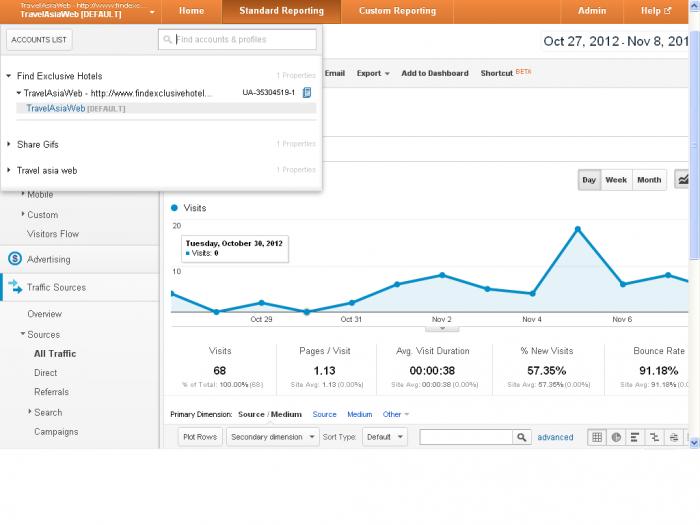700x525 pixels.
Task: Click the Advertising dollar icon
Action: pos(15,258)
